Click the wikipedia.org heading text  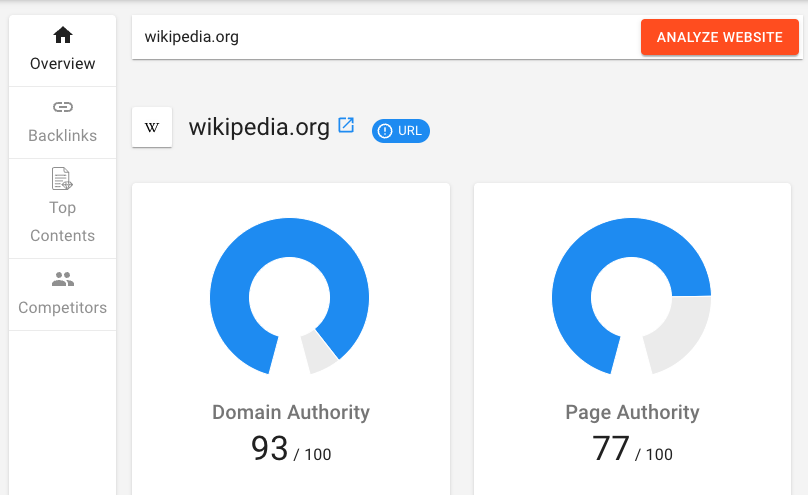(x=259, y=127)
